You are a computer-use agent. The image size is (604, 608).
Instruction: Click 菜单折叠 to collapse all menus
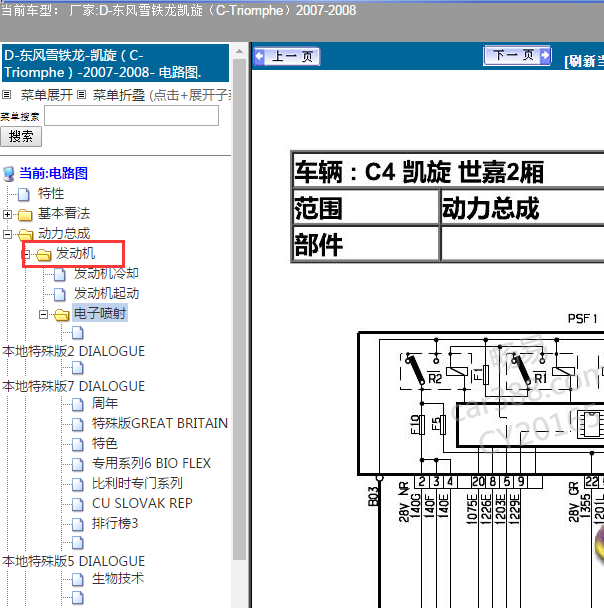tap(119, 95)
